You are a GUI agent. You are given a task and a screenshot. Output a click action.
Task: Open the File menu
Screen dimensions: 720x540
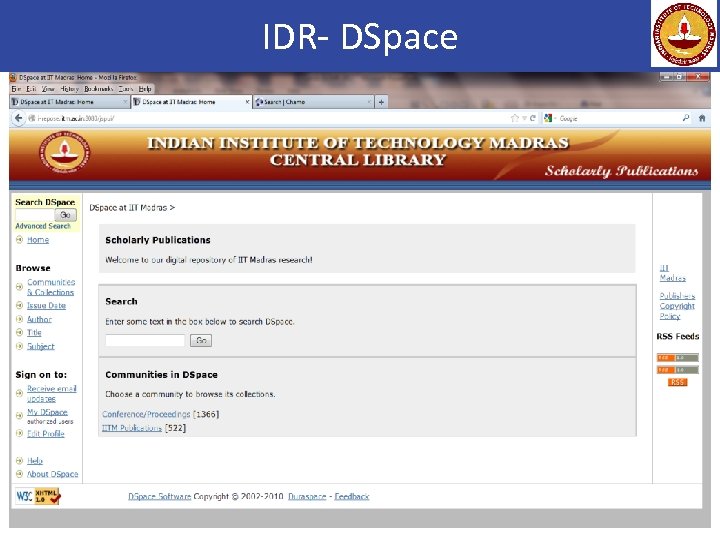(x=16, y=89)
